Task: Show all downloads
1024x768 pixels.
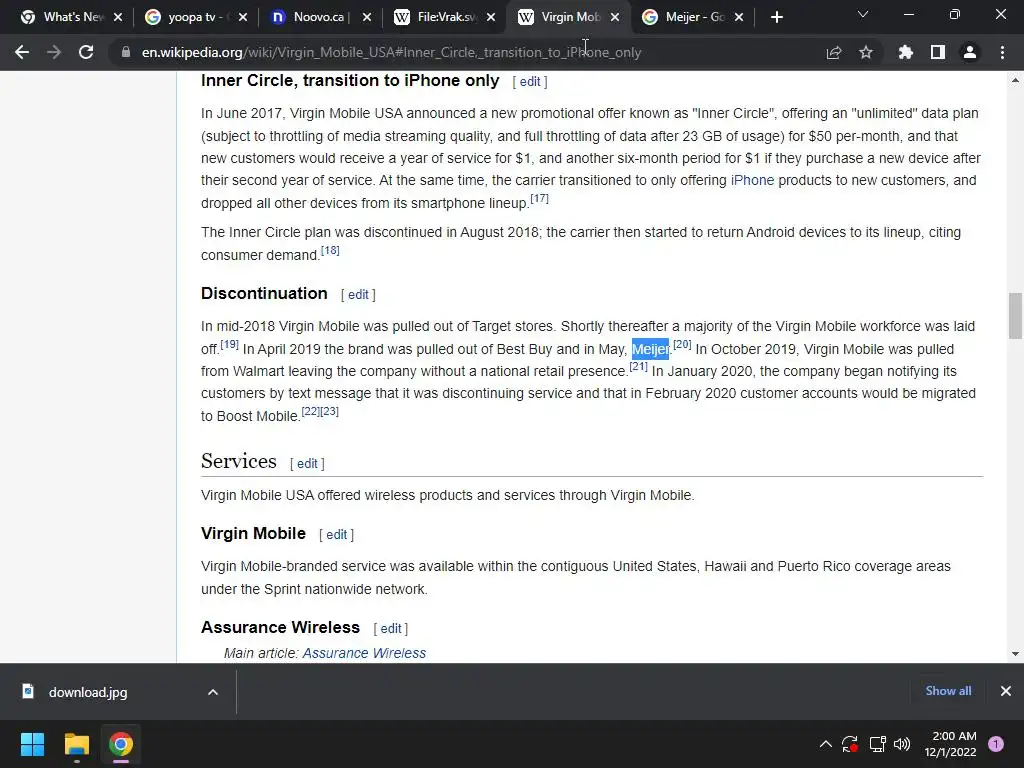Action: pos(948,691)
